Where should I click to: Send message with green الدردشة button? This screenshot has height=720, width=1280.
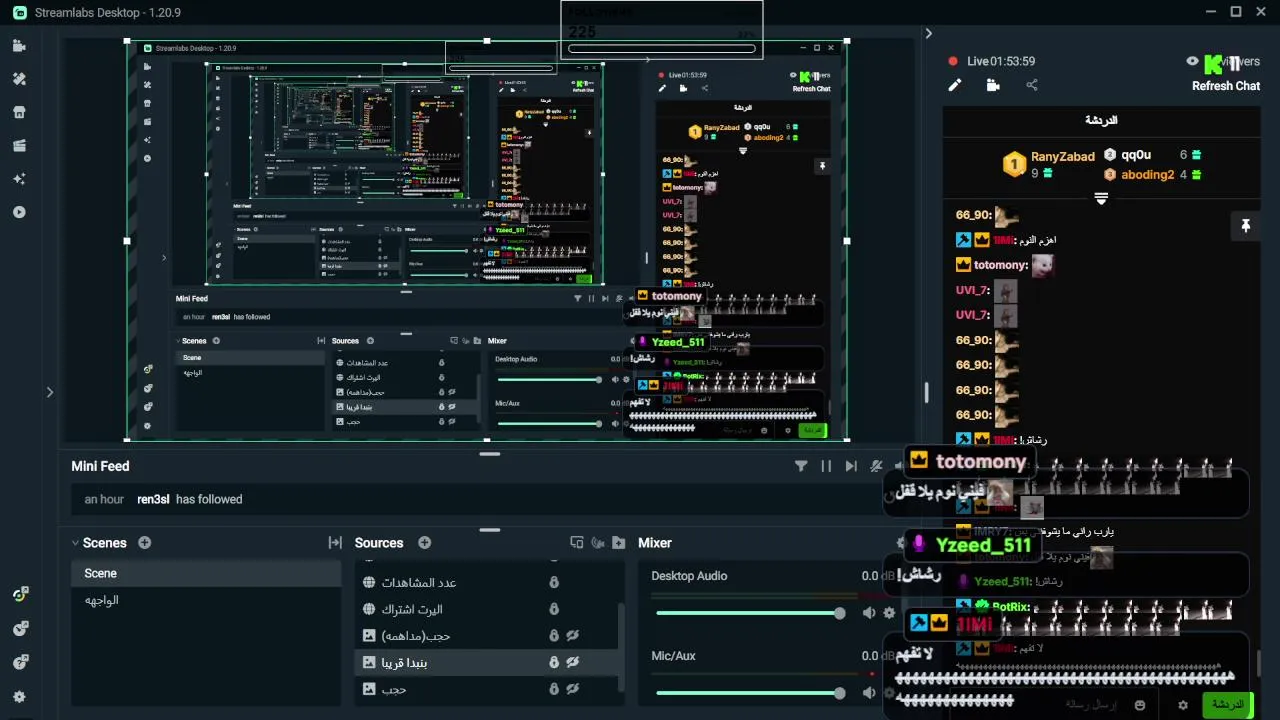(1227, 705)
